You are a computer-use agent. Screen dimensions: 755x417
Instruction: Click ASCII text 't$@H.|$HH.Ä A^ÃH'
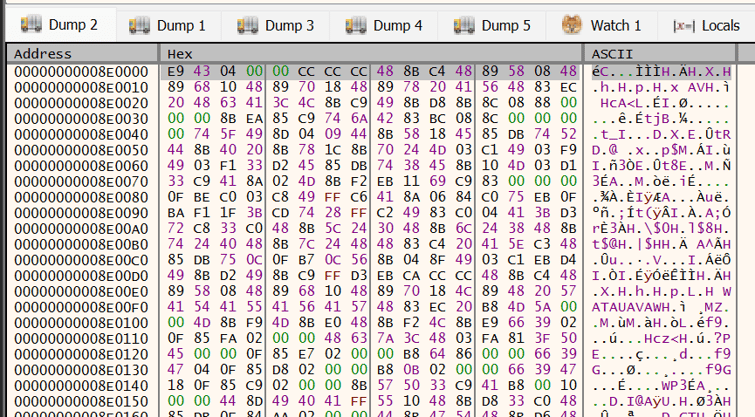[661, 245]
